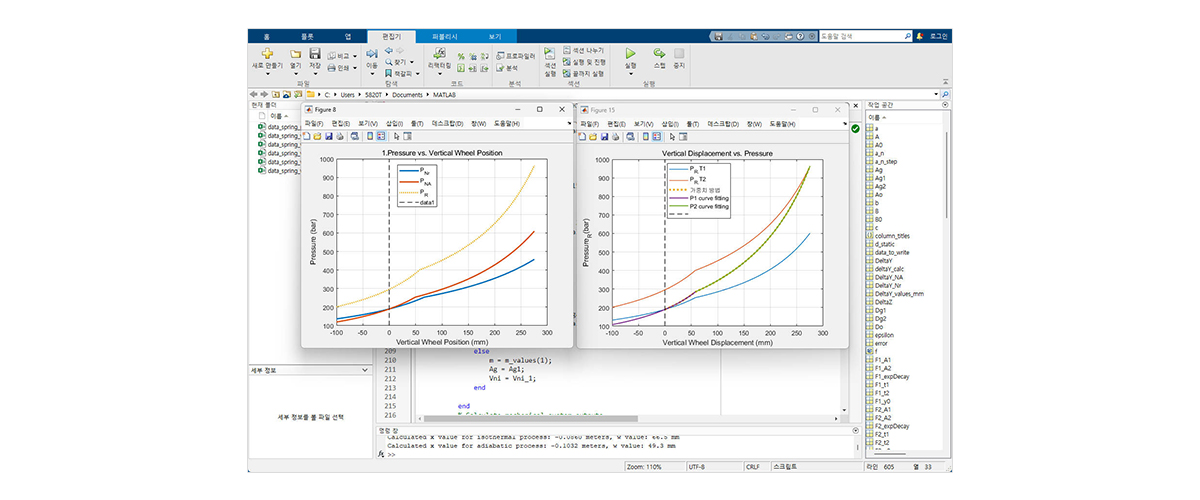Switch to the 편집기 (Editor) ribbon tab
Image resolution: width=1200 pixels, height=500 pixels.
click(x=391, y=36)
